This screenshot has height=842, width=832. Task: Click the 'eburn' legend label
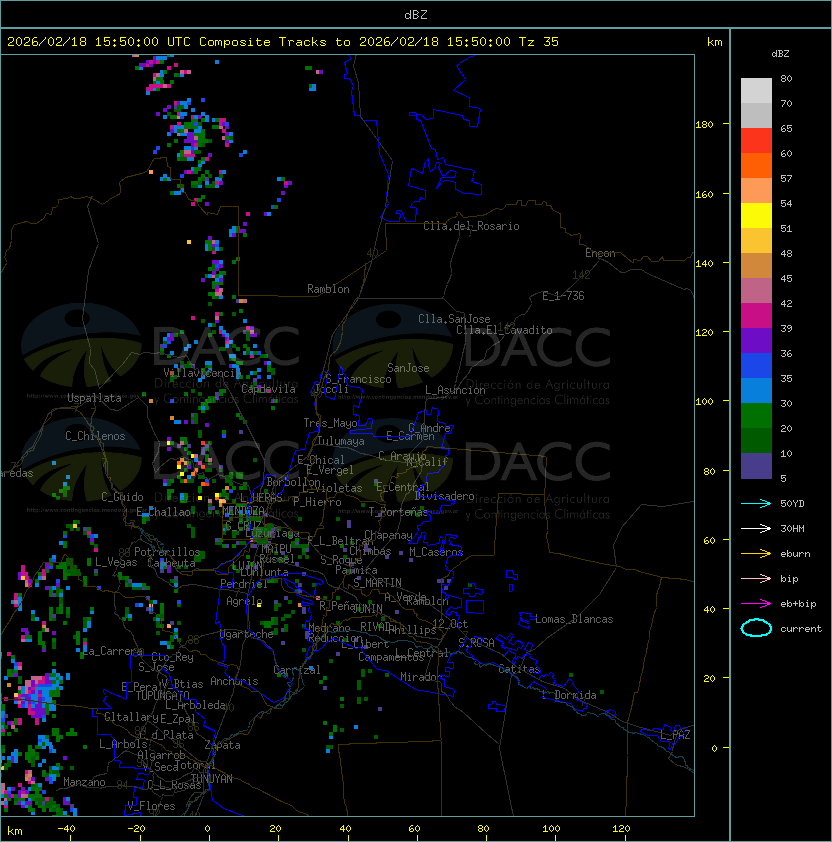point(795,554)
